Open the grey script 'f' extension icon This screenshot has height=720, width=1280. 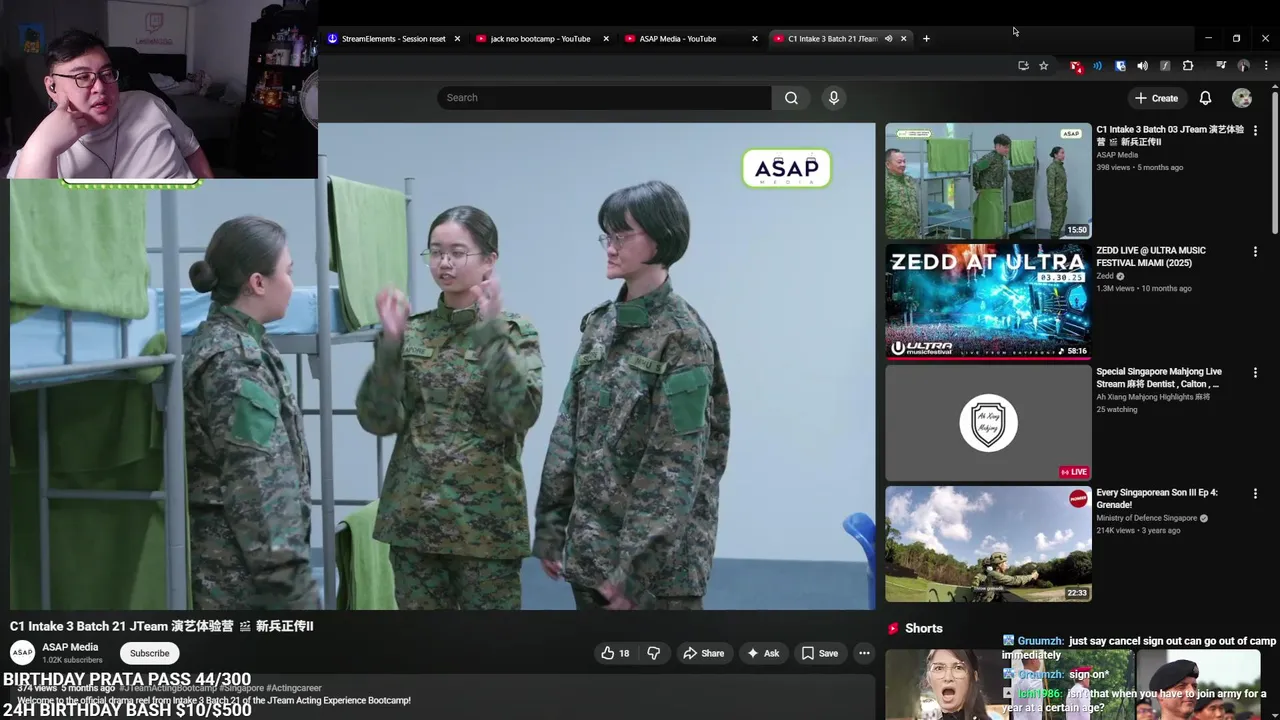pos(1165,66)
